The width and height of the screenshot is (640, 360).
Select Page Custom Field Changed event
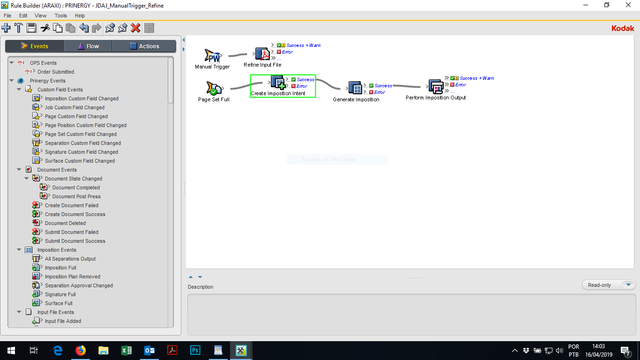(x=76, y=116)
